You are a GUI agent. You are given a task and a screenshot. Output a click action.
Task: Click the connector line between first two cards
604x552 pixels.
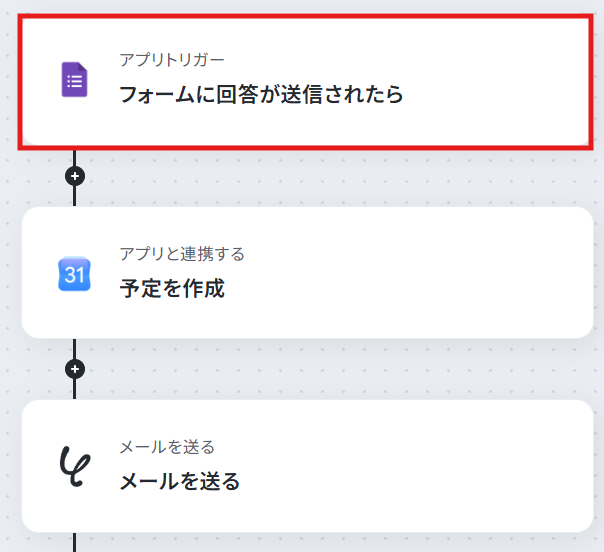(x=74, y=196)
